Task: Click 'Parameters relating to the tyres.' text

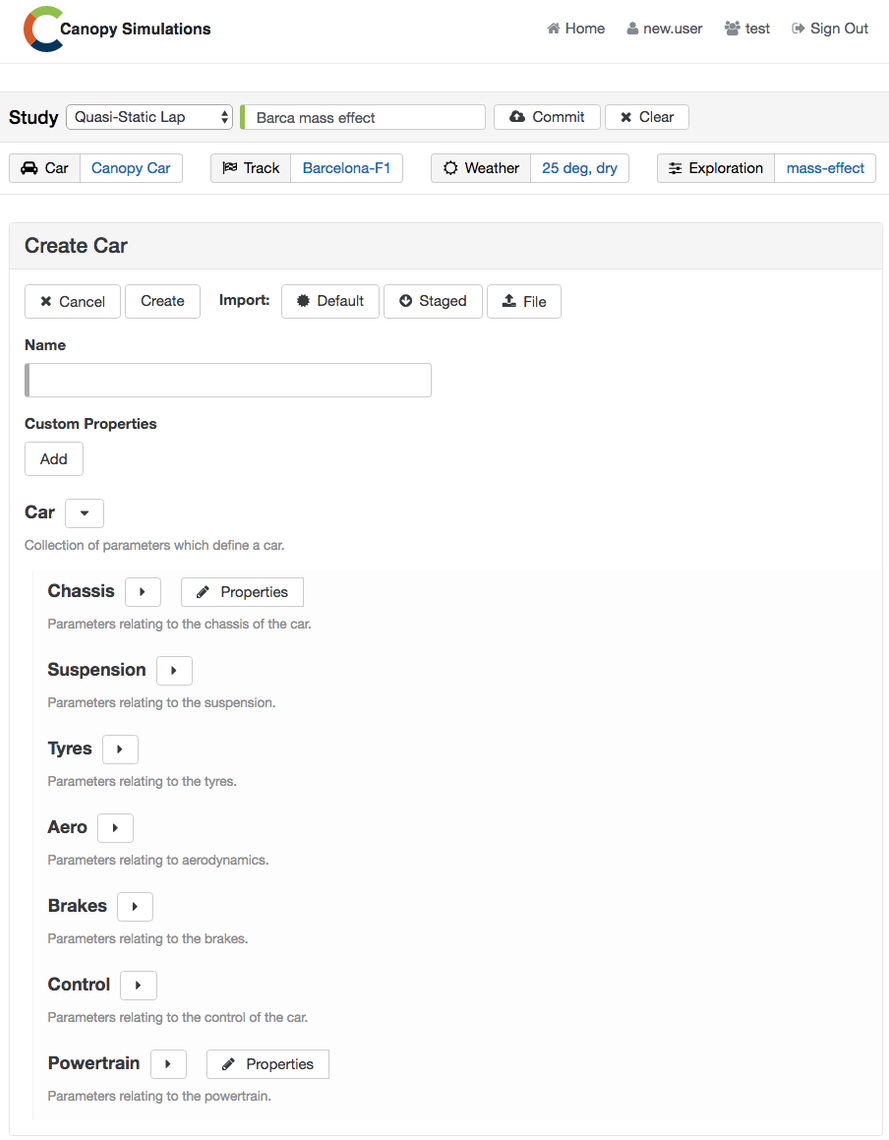Action: (142, 782)
